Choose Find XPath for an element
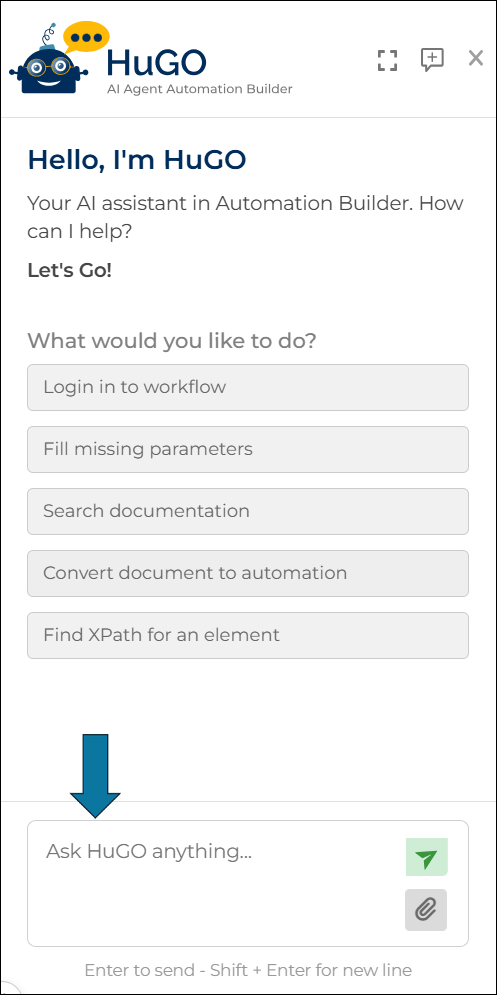The height and width of the screenshot is (995, 497). [248, 635]
